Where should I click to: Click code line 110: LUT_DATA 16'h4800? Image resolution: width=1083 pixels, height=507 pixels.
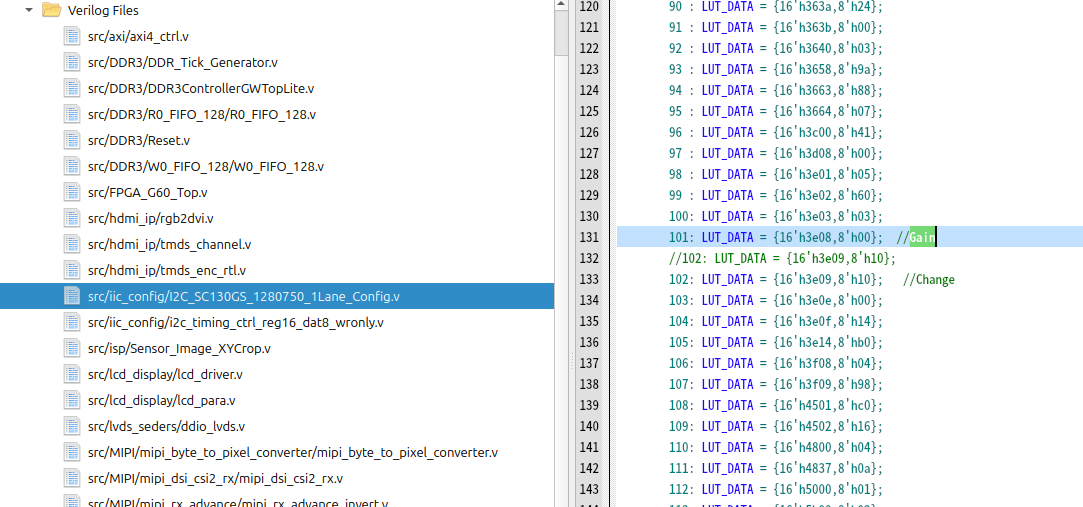point(776,447)
